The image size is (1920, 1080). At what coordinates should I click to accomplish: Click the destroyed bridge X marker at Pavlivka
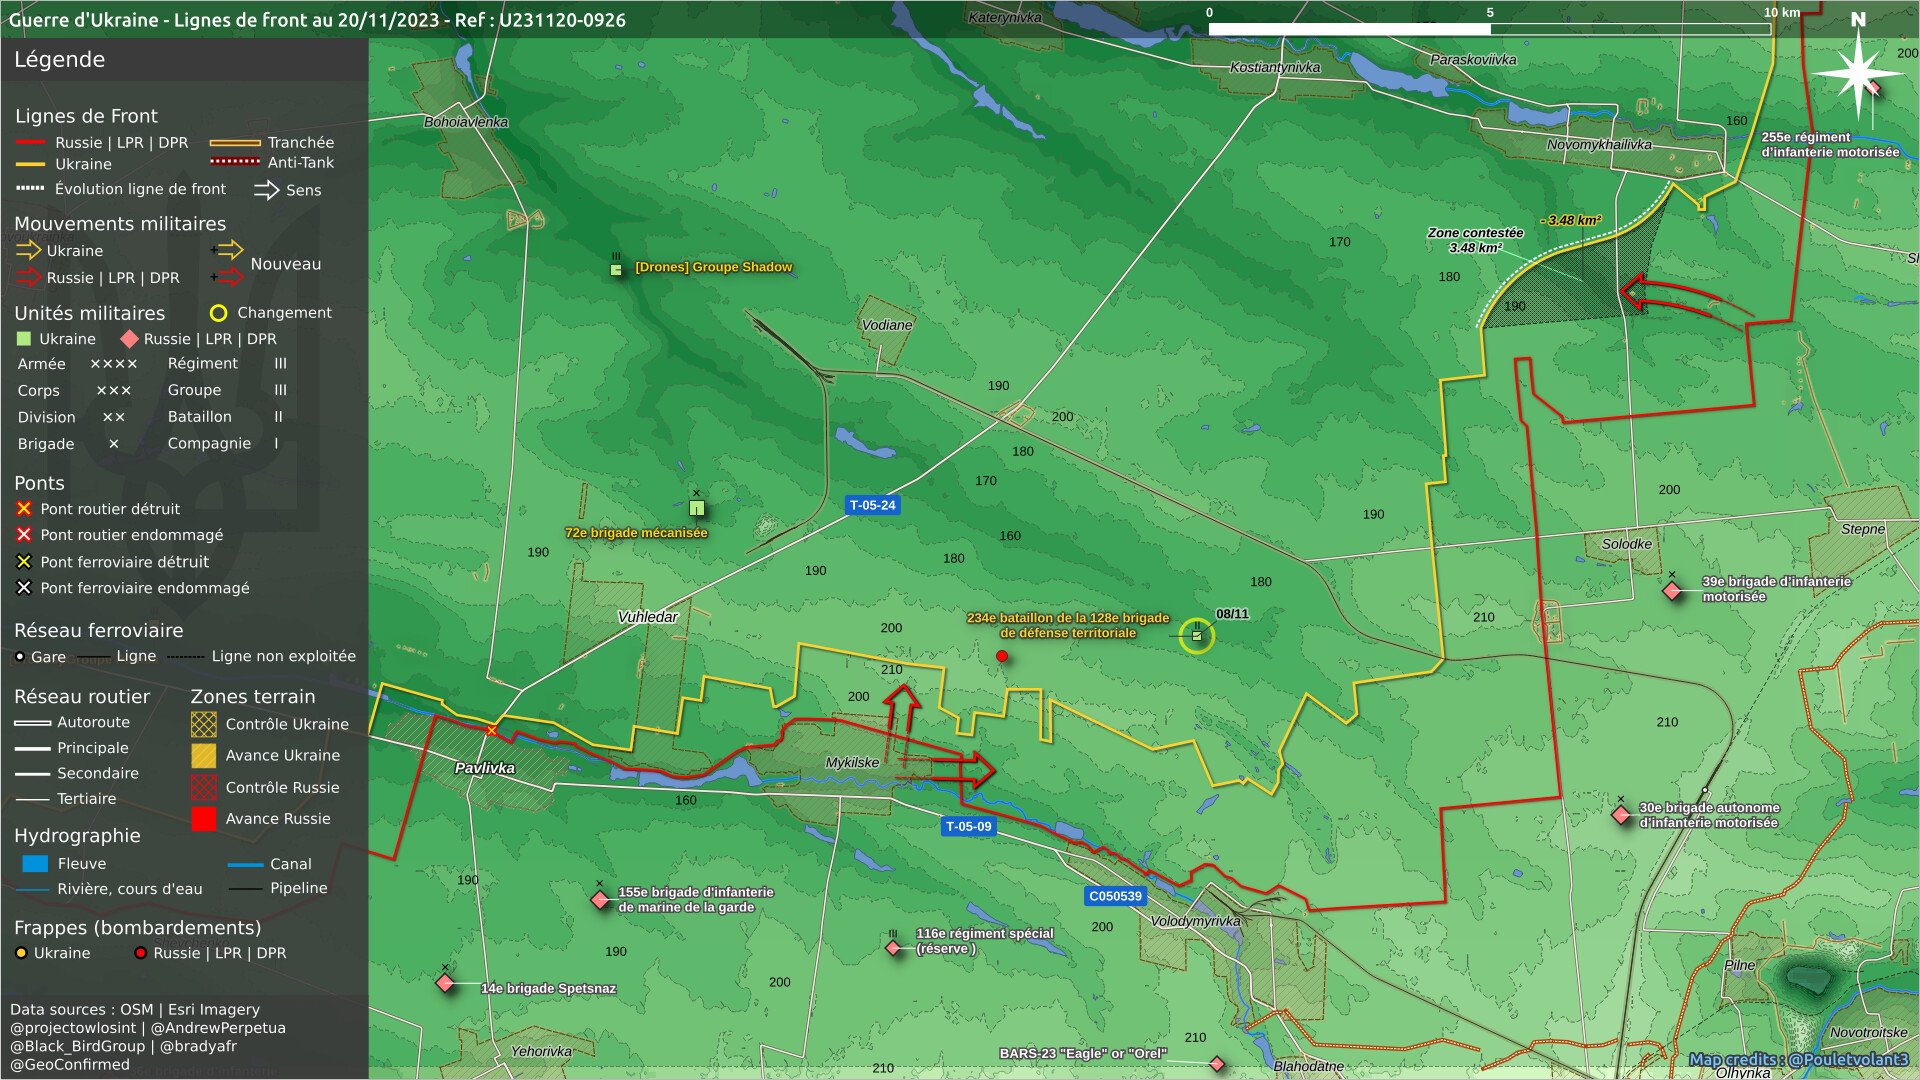coord(491,731)
